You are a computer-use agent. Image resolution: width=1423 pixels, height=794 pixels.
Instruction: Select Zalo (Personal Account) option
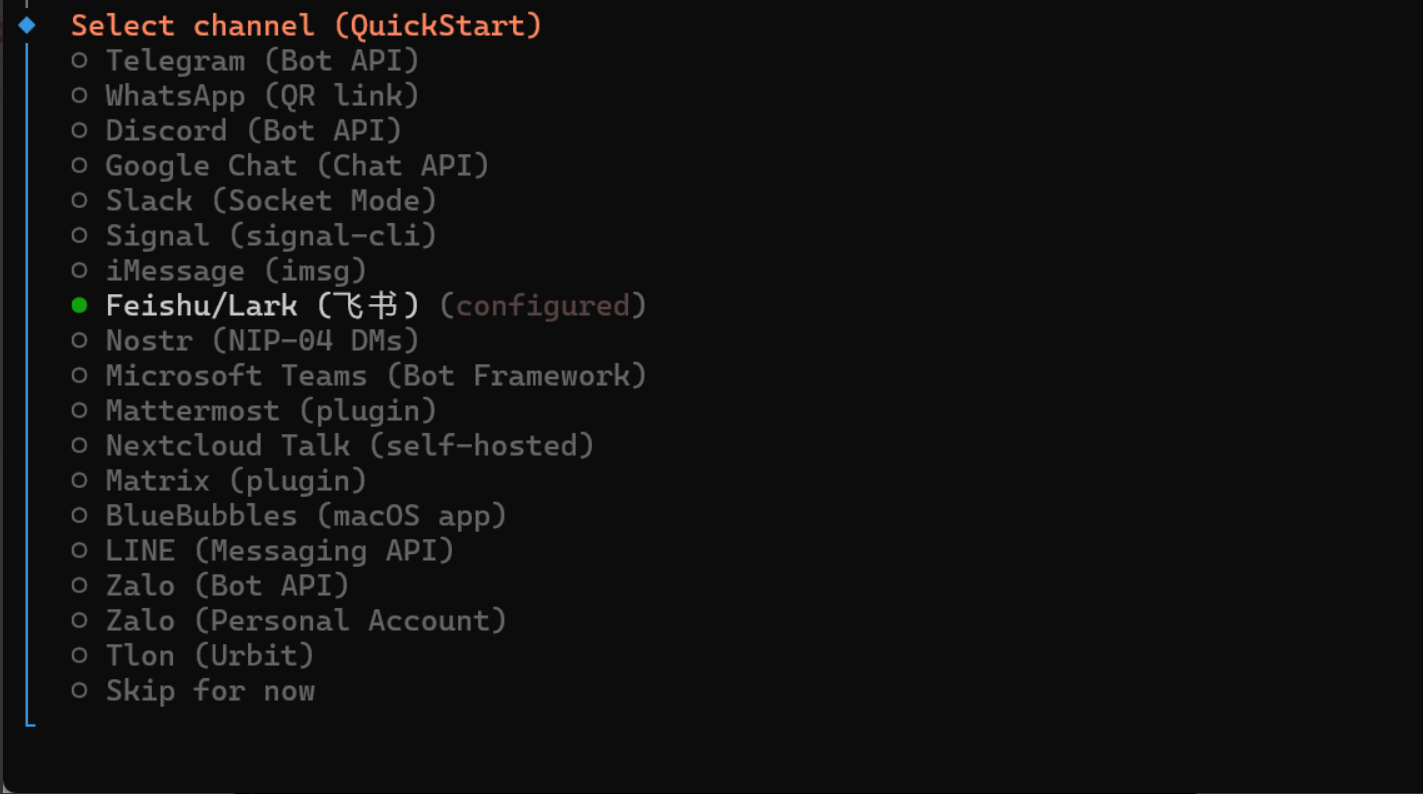click(305, 621)
